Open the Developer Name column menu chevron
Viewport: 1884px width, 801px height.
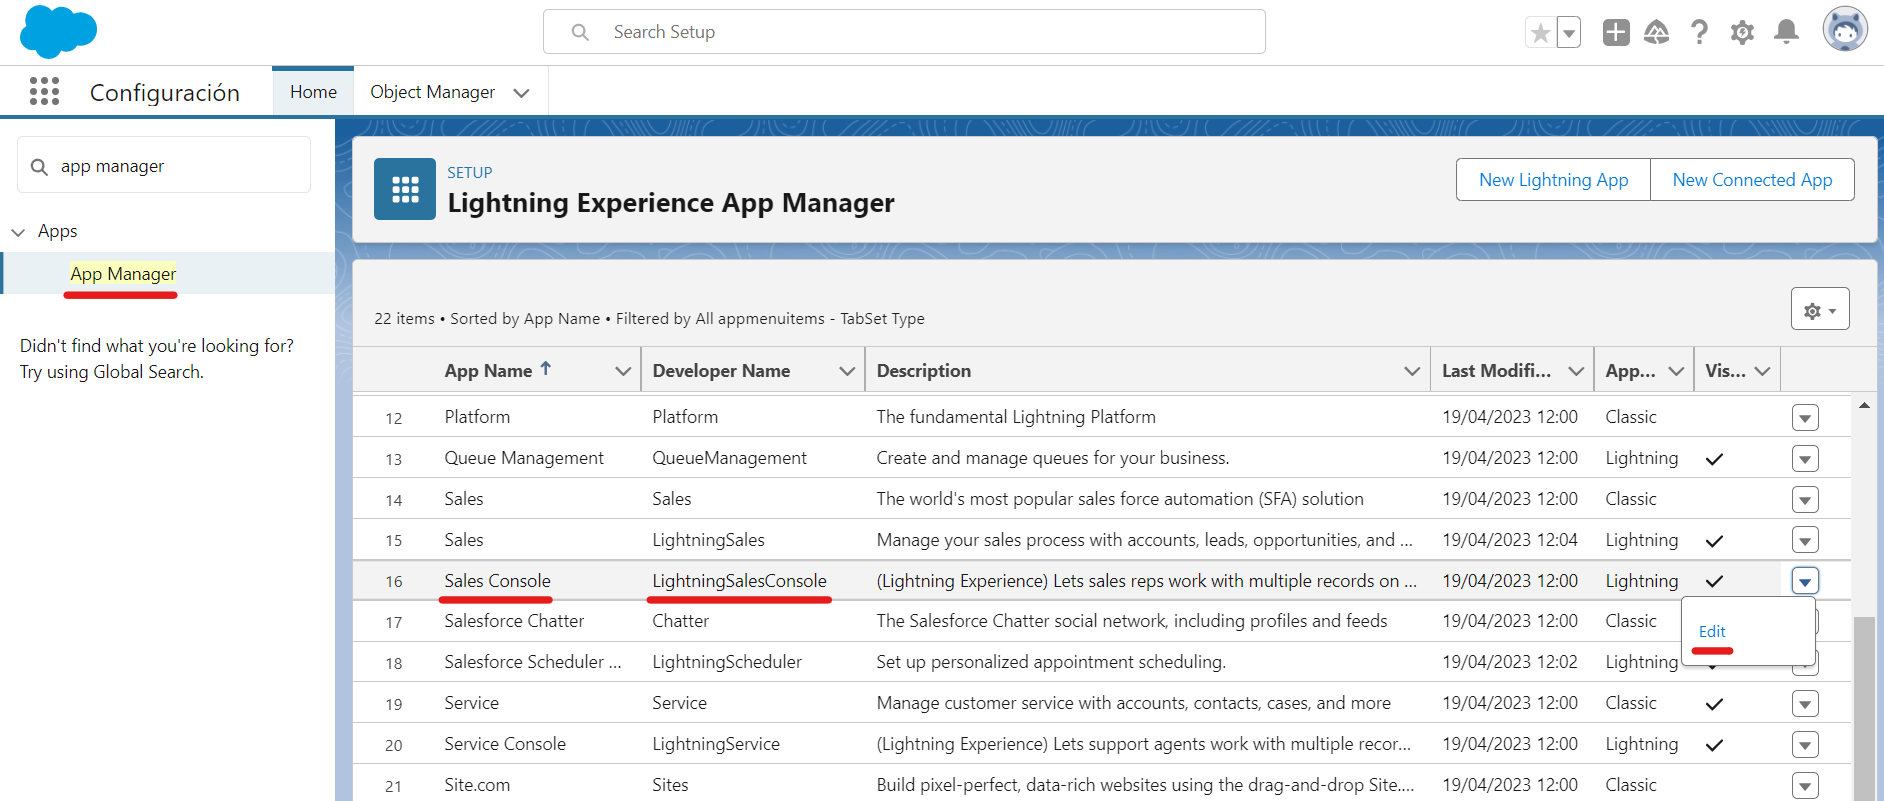click(x=847, y=371)
